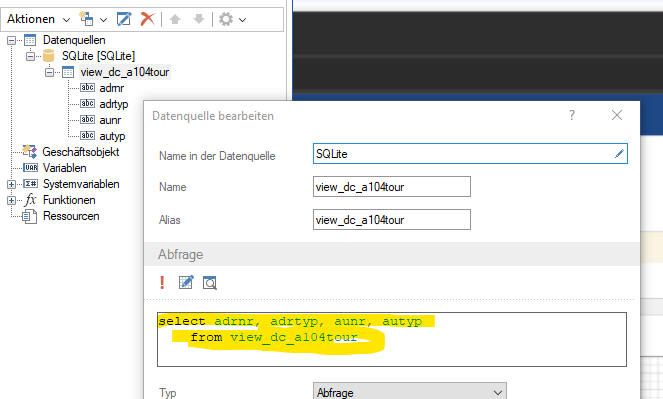Screen dimensions: 663x399
Task: Collapse the view_dc_a104tour node
Action: point(49,72)
